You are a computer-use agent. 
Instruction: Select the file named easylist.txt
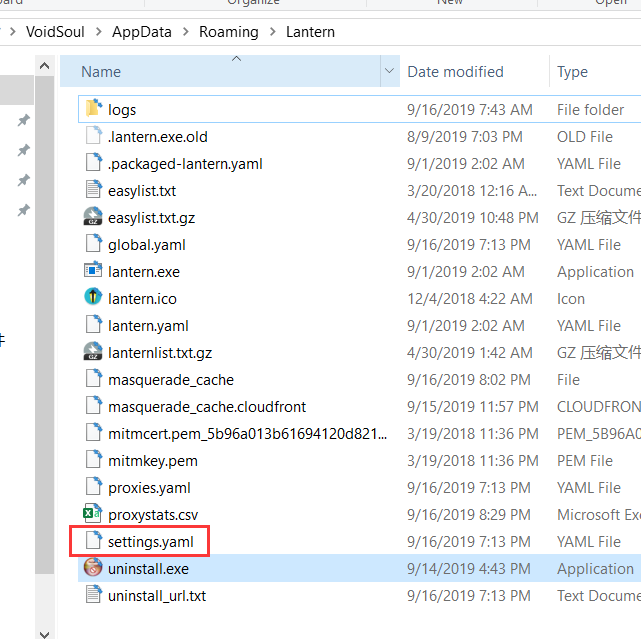point(142,191)
